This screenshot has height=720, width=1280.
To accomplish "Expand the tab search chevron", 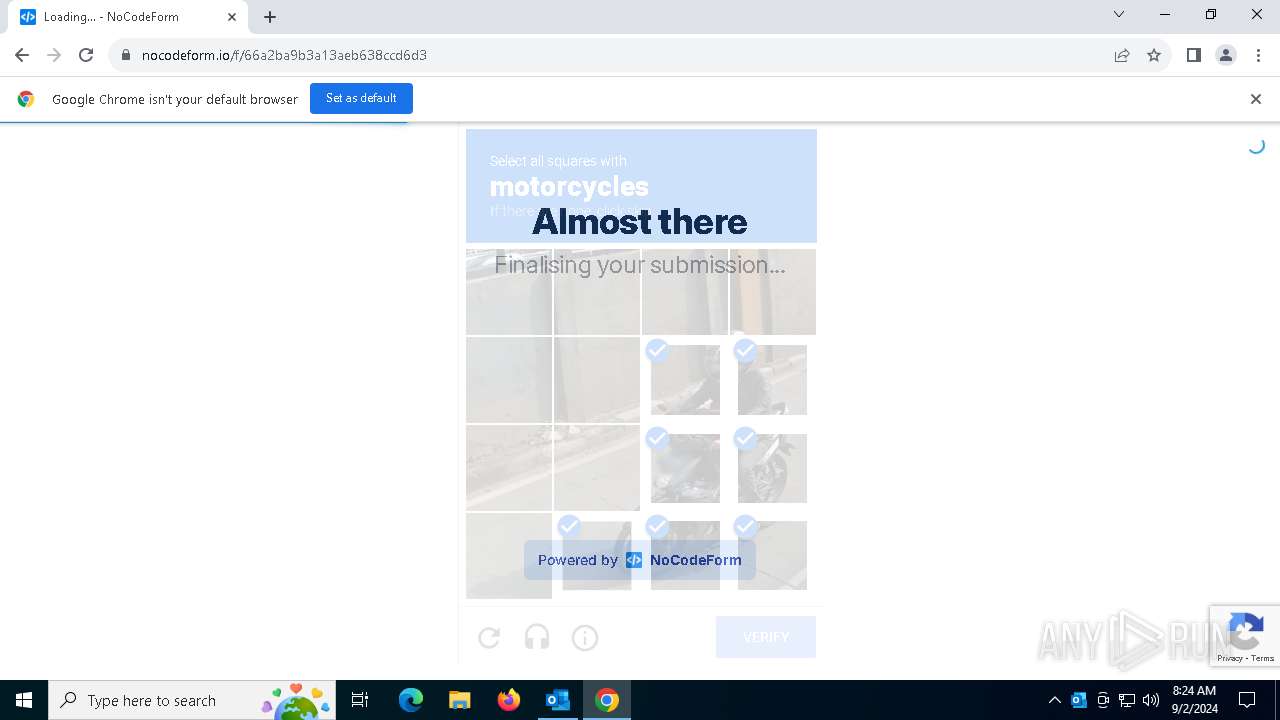I will click(1119, 14).
